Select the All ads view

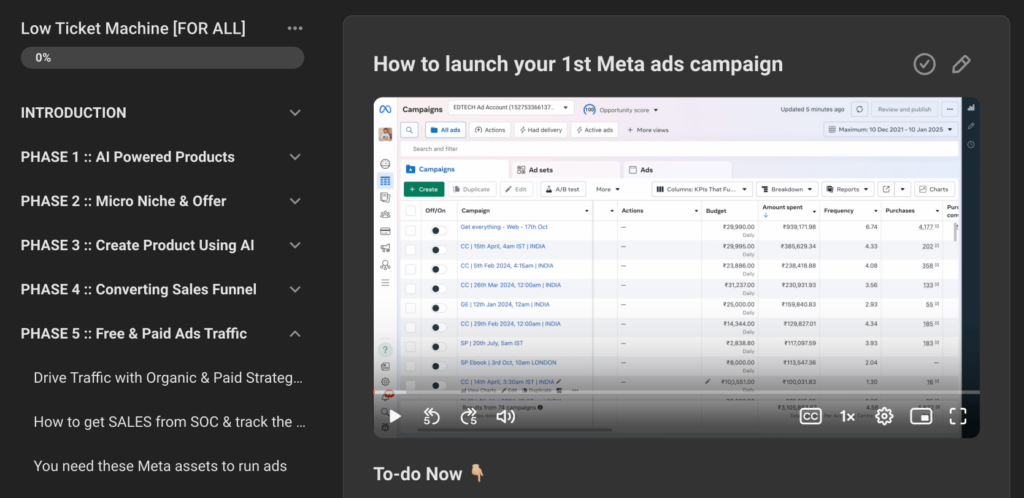tap(445, 130)
